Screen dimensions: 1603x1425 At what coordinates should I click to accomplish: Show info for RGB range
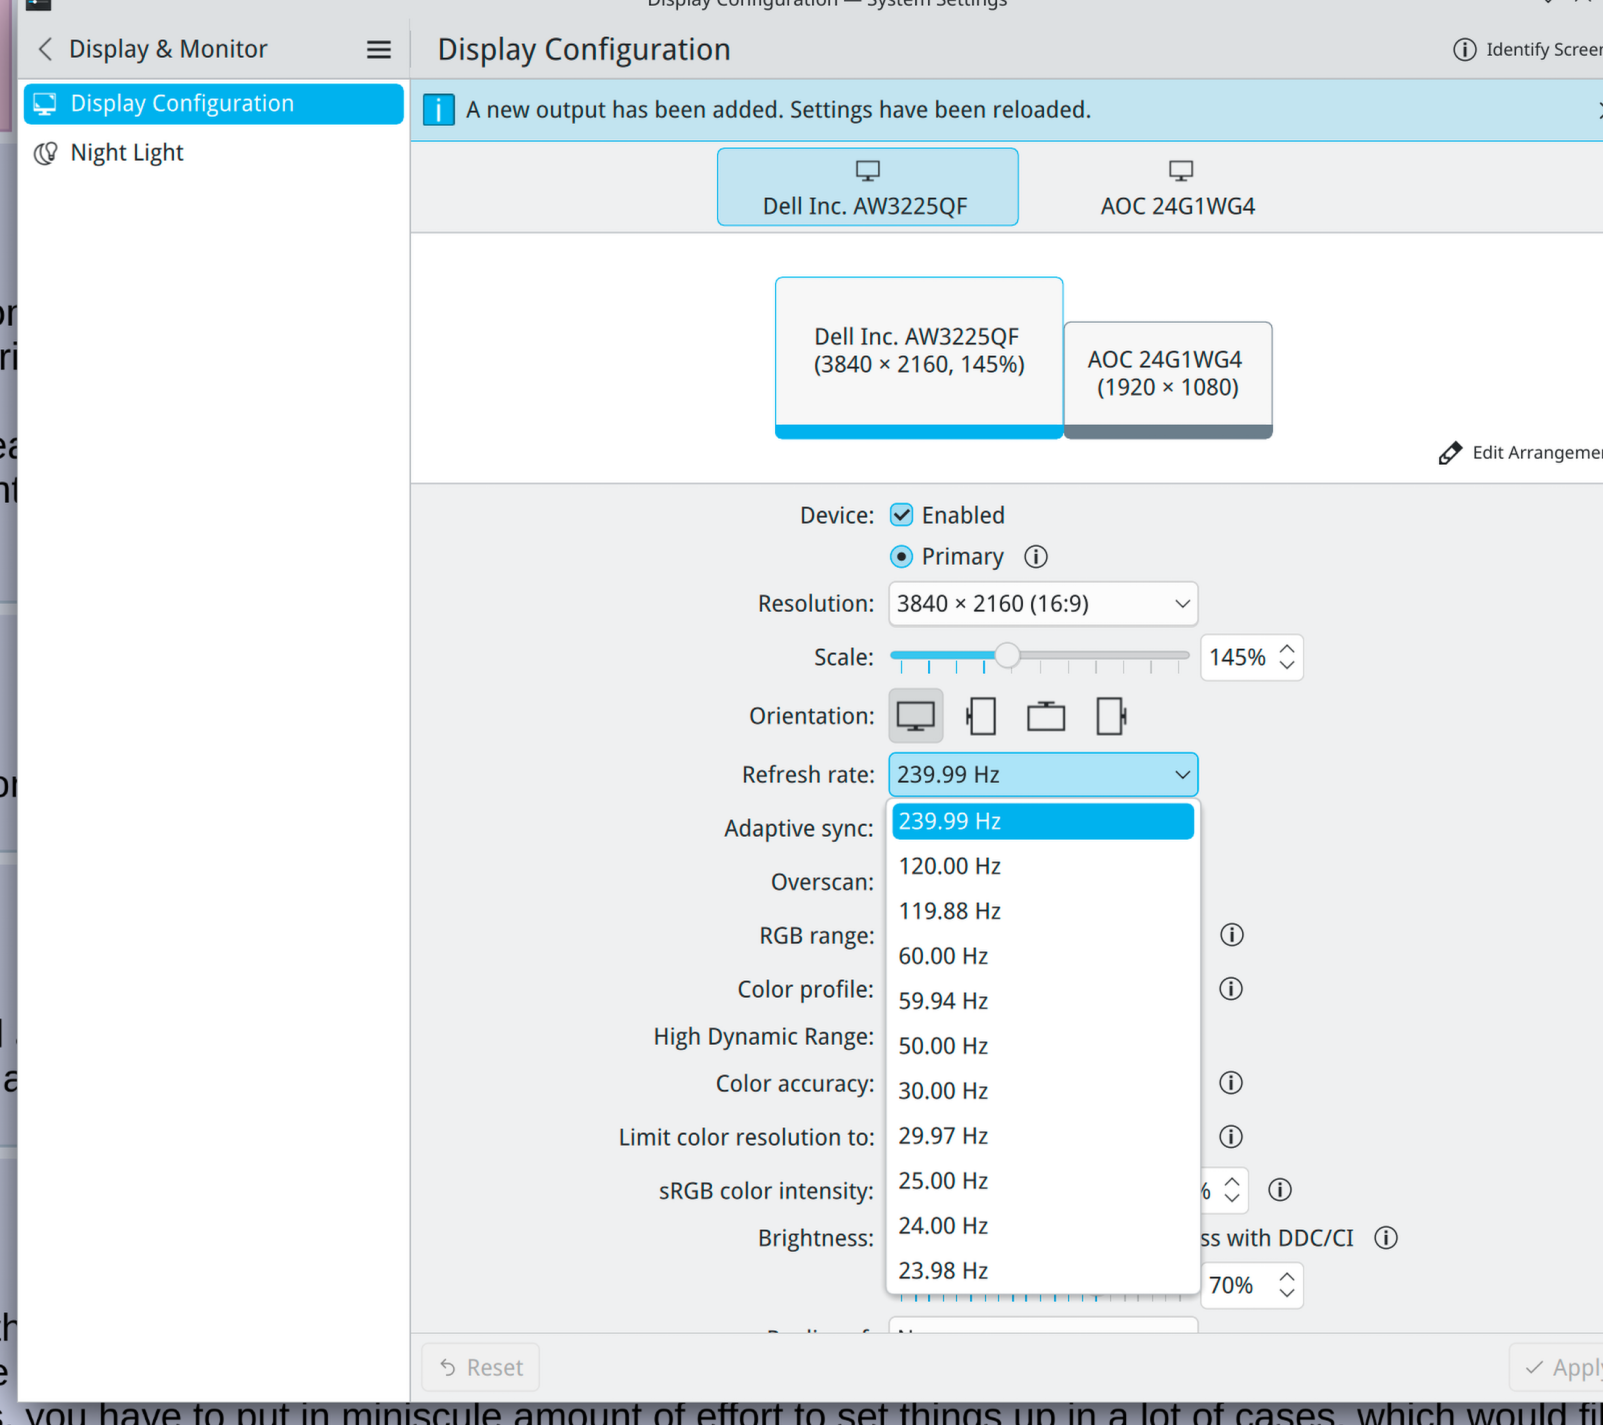pos(1231,935)
